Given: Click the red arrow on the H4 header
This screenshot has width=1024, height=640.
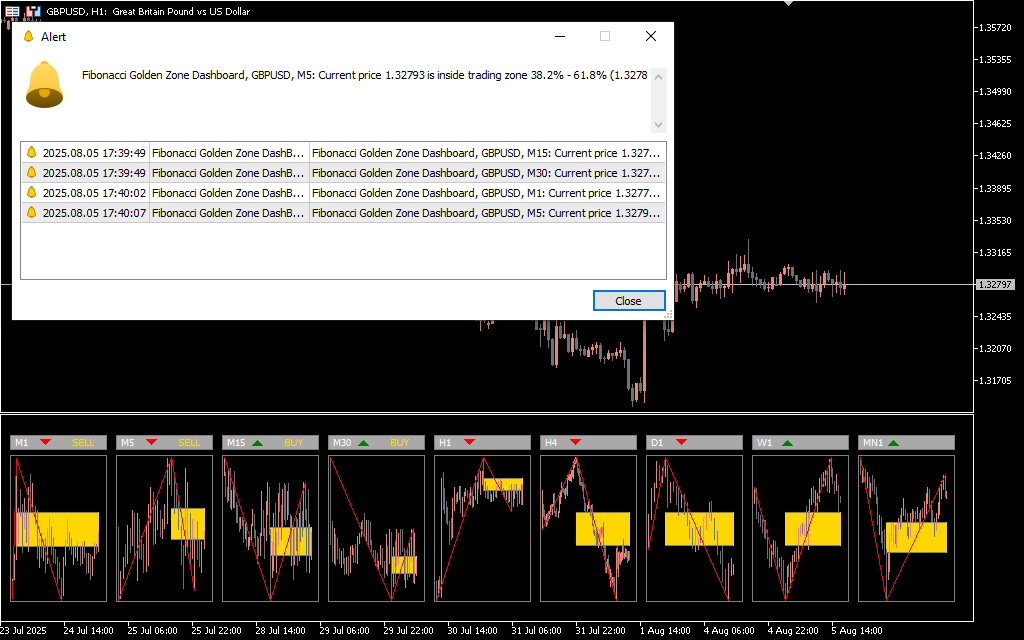Looking at the screenshot, I should coord(575,442).
